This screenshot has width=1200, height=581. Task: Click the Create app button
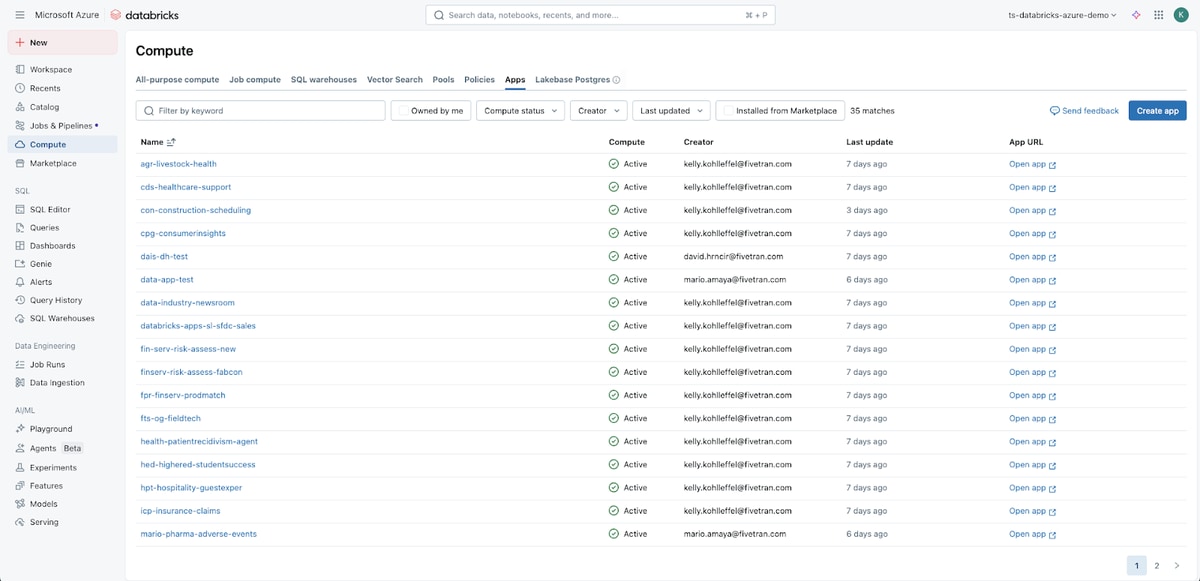click(1157, 111)
